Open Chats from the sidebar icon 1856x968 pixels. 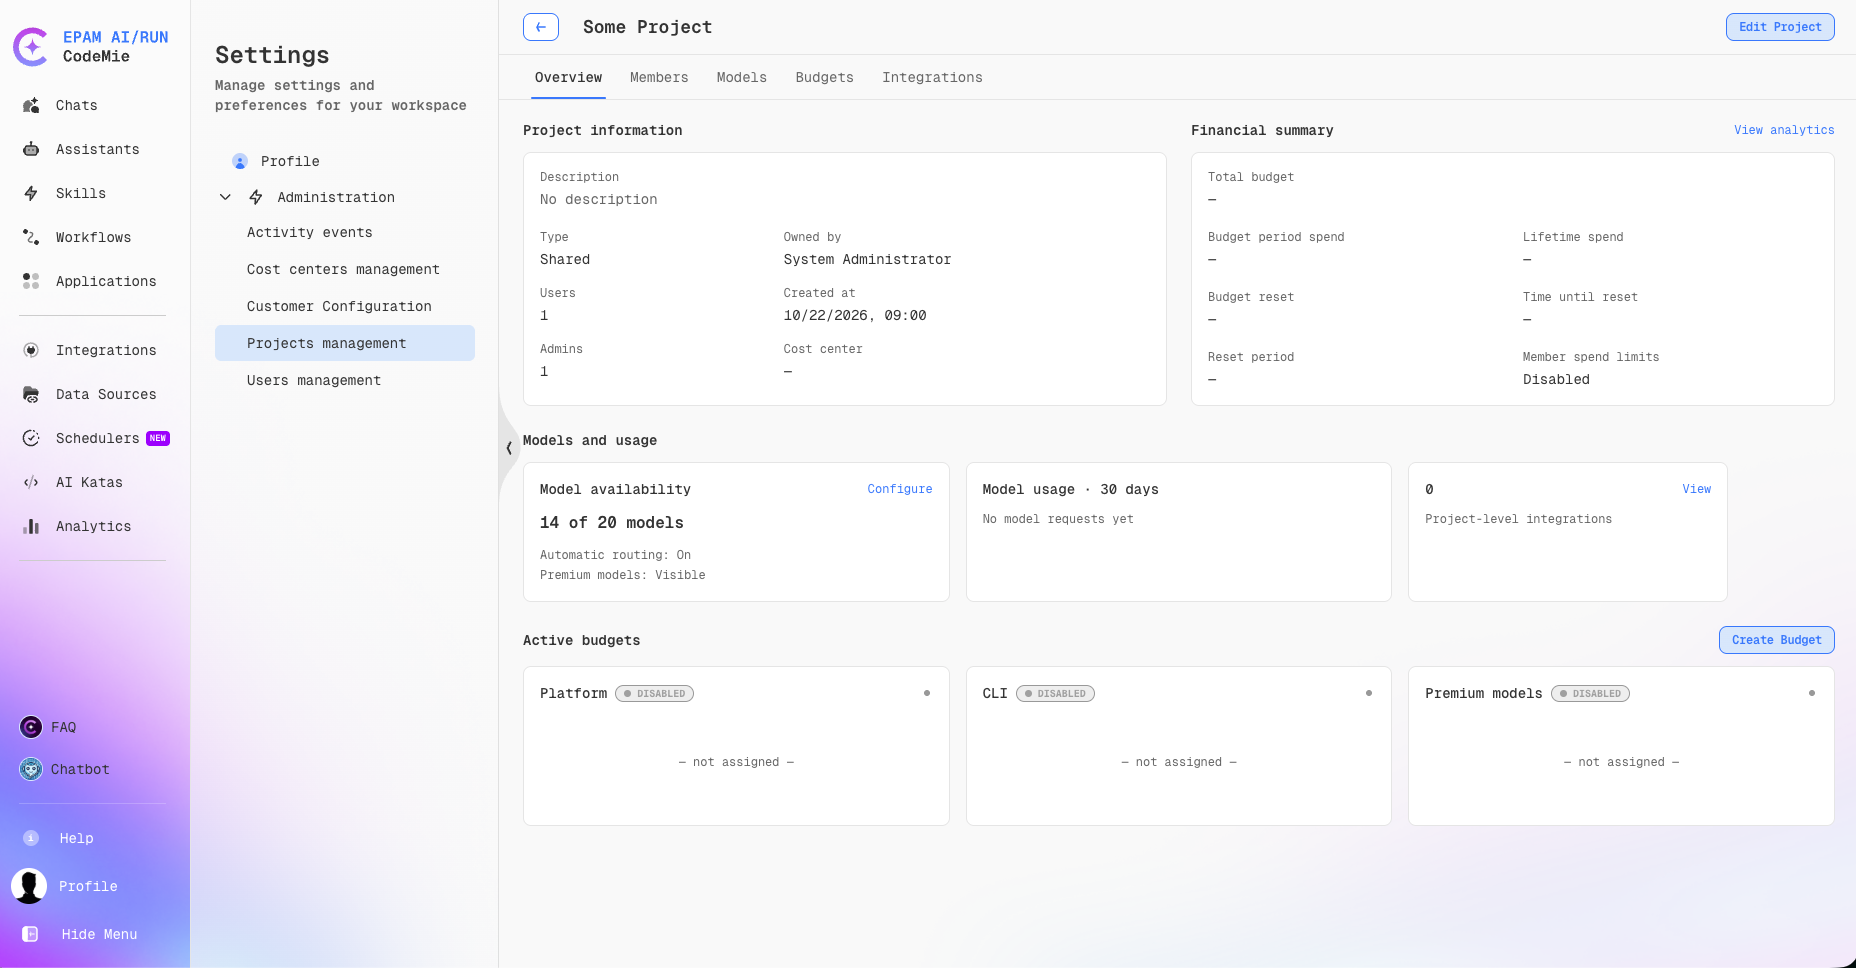click(31, 105)
